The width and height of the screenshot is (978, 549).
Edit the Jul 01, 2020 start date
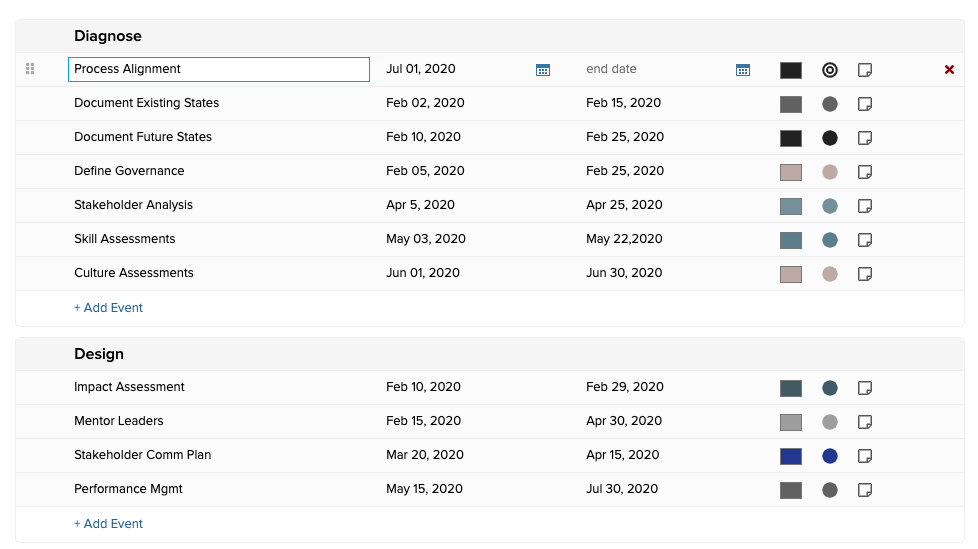tap(421, 69)
